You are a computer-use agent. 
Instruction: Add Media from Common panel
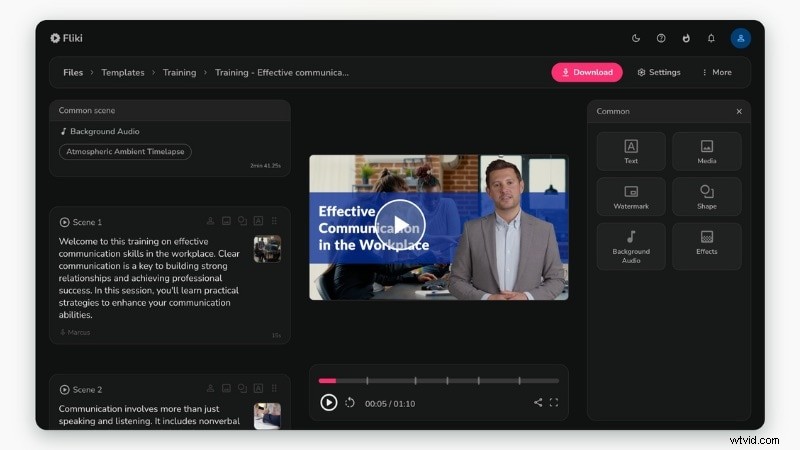pos(707,151)
